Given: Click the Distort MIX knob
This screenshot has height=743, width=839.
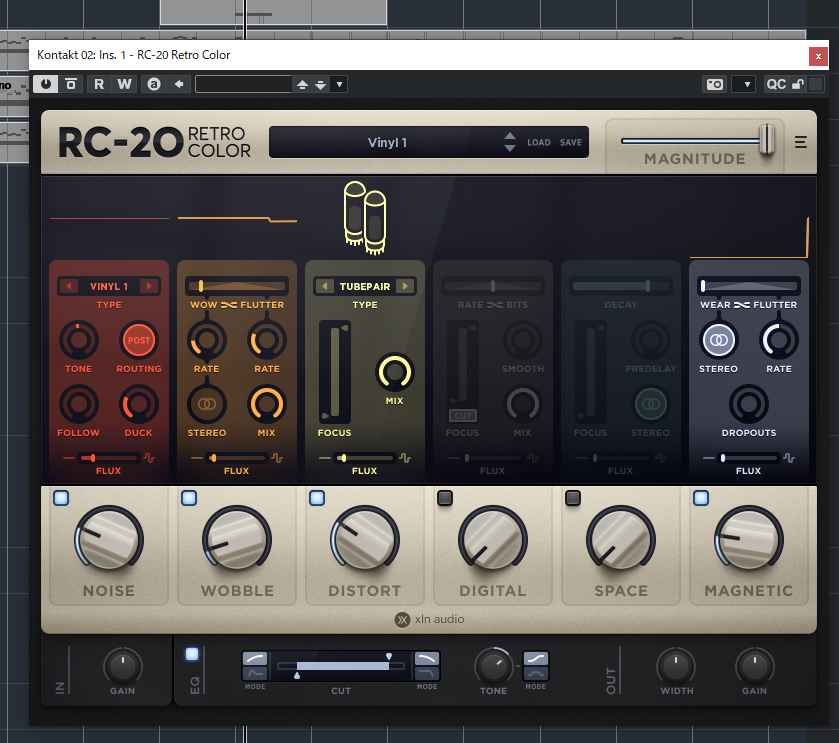Looking at the screenshot, I should [395, 372].
